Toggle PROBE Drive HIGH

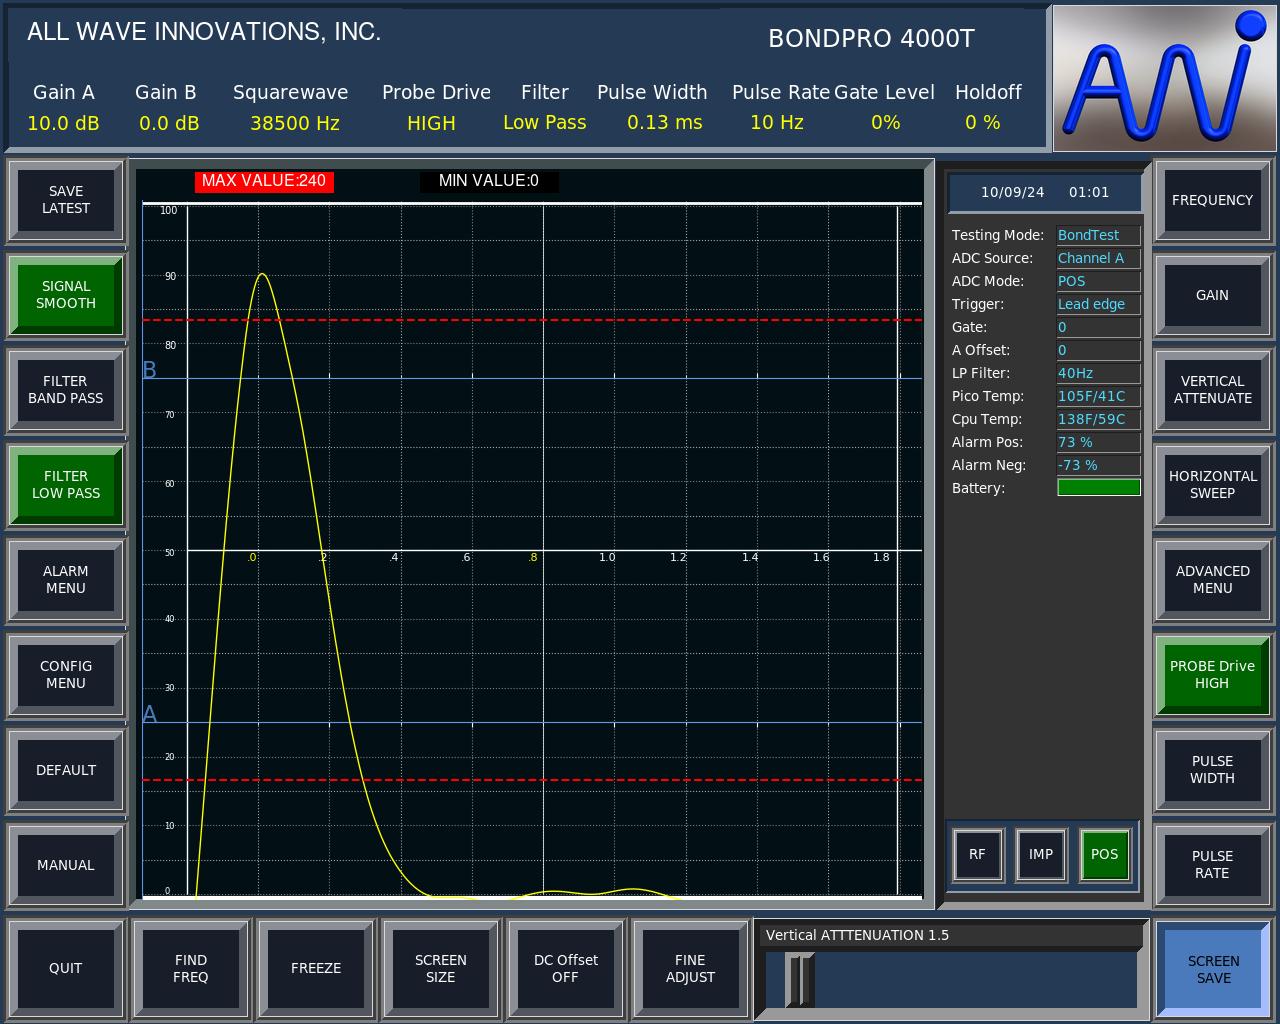1213,675
